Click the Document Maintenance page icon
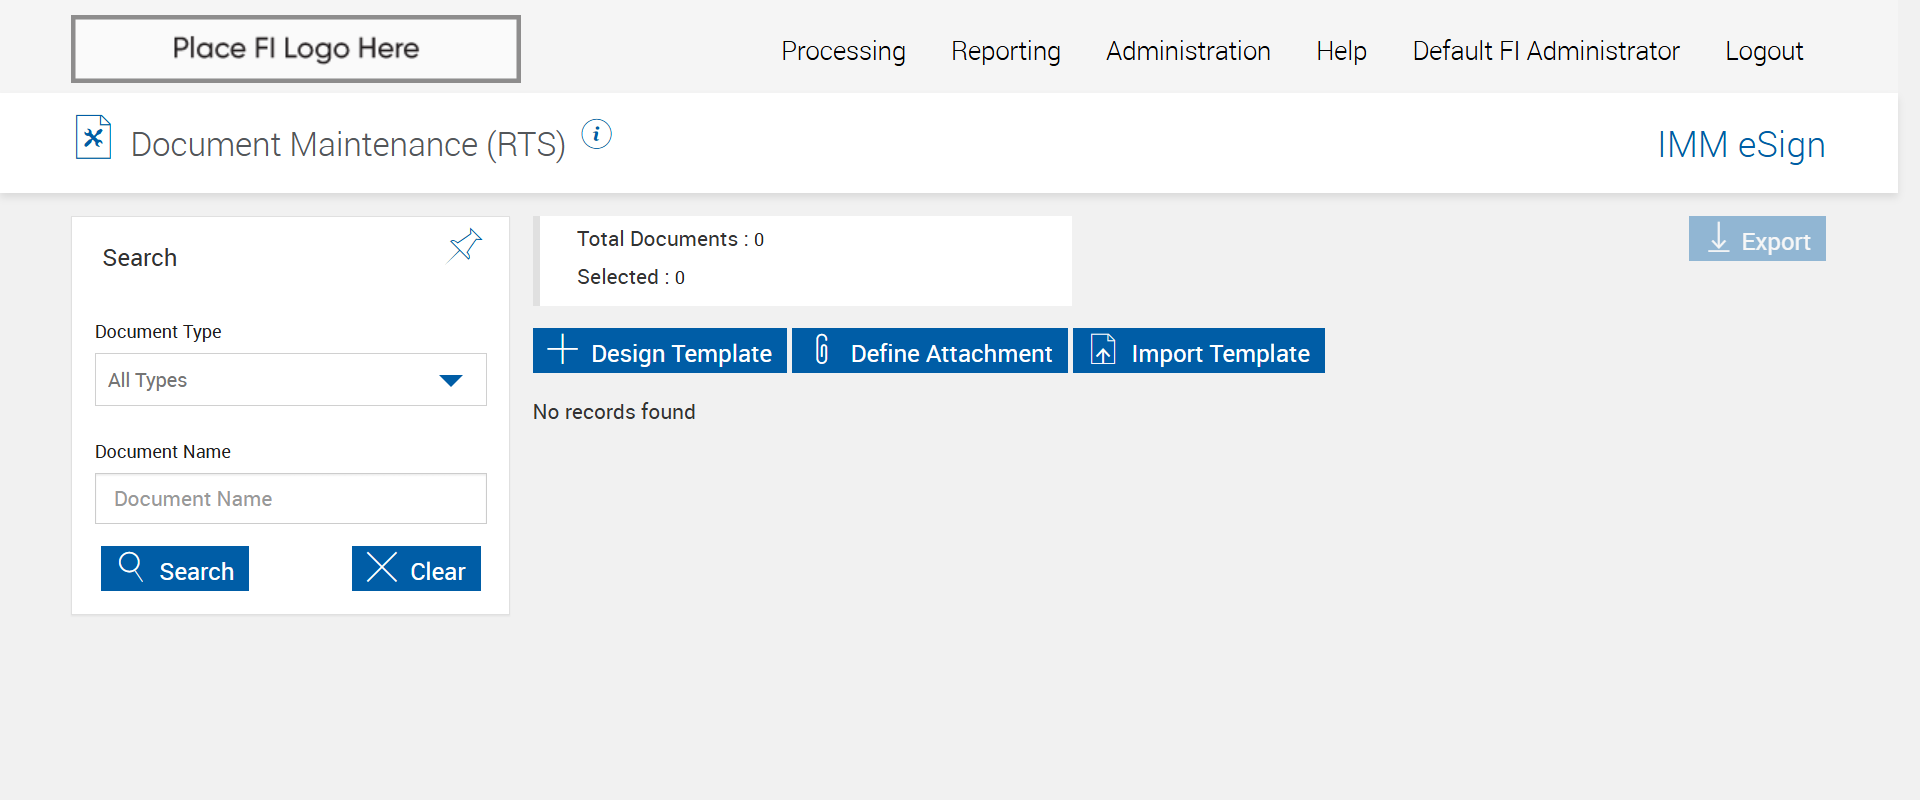 93,137
